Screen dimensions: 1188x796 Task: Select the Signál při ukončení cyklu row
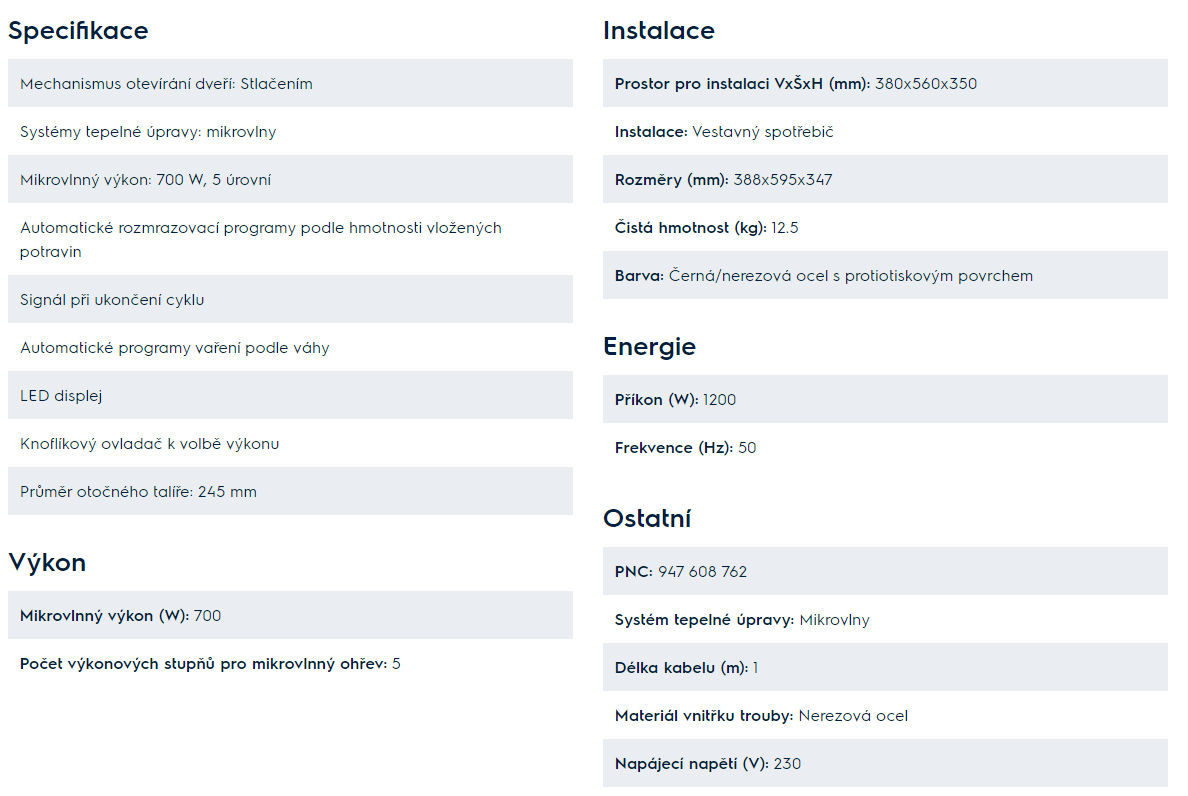290,299
